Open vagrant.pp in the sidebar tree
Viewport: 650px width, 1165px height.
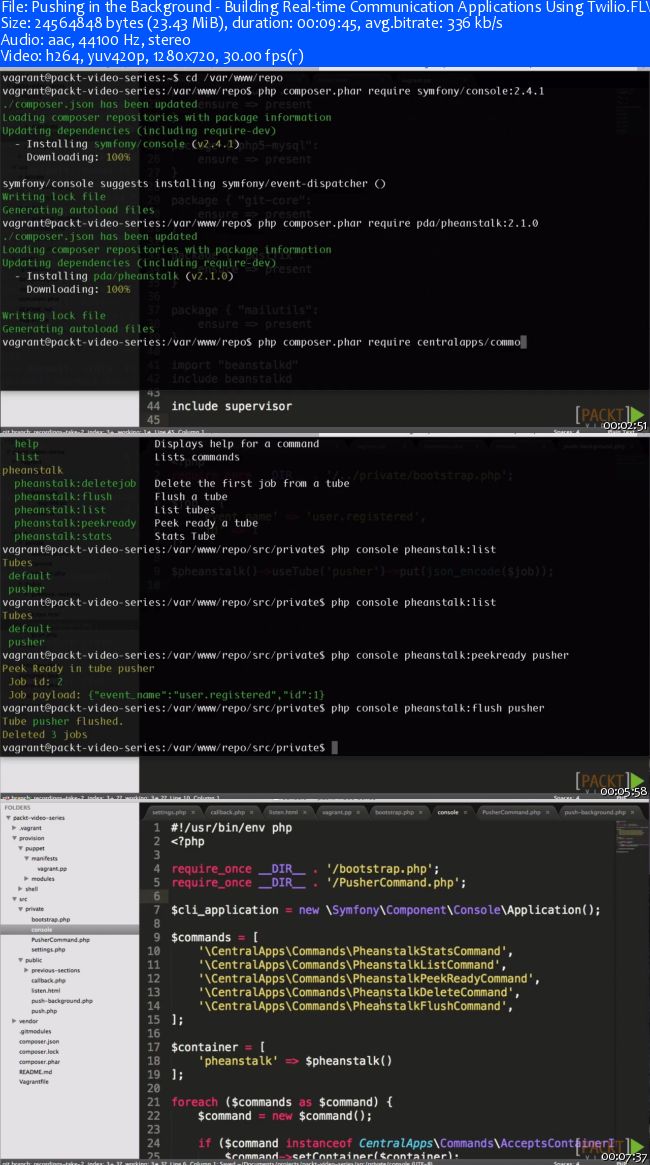(52, 869)
